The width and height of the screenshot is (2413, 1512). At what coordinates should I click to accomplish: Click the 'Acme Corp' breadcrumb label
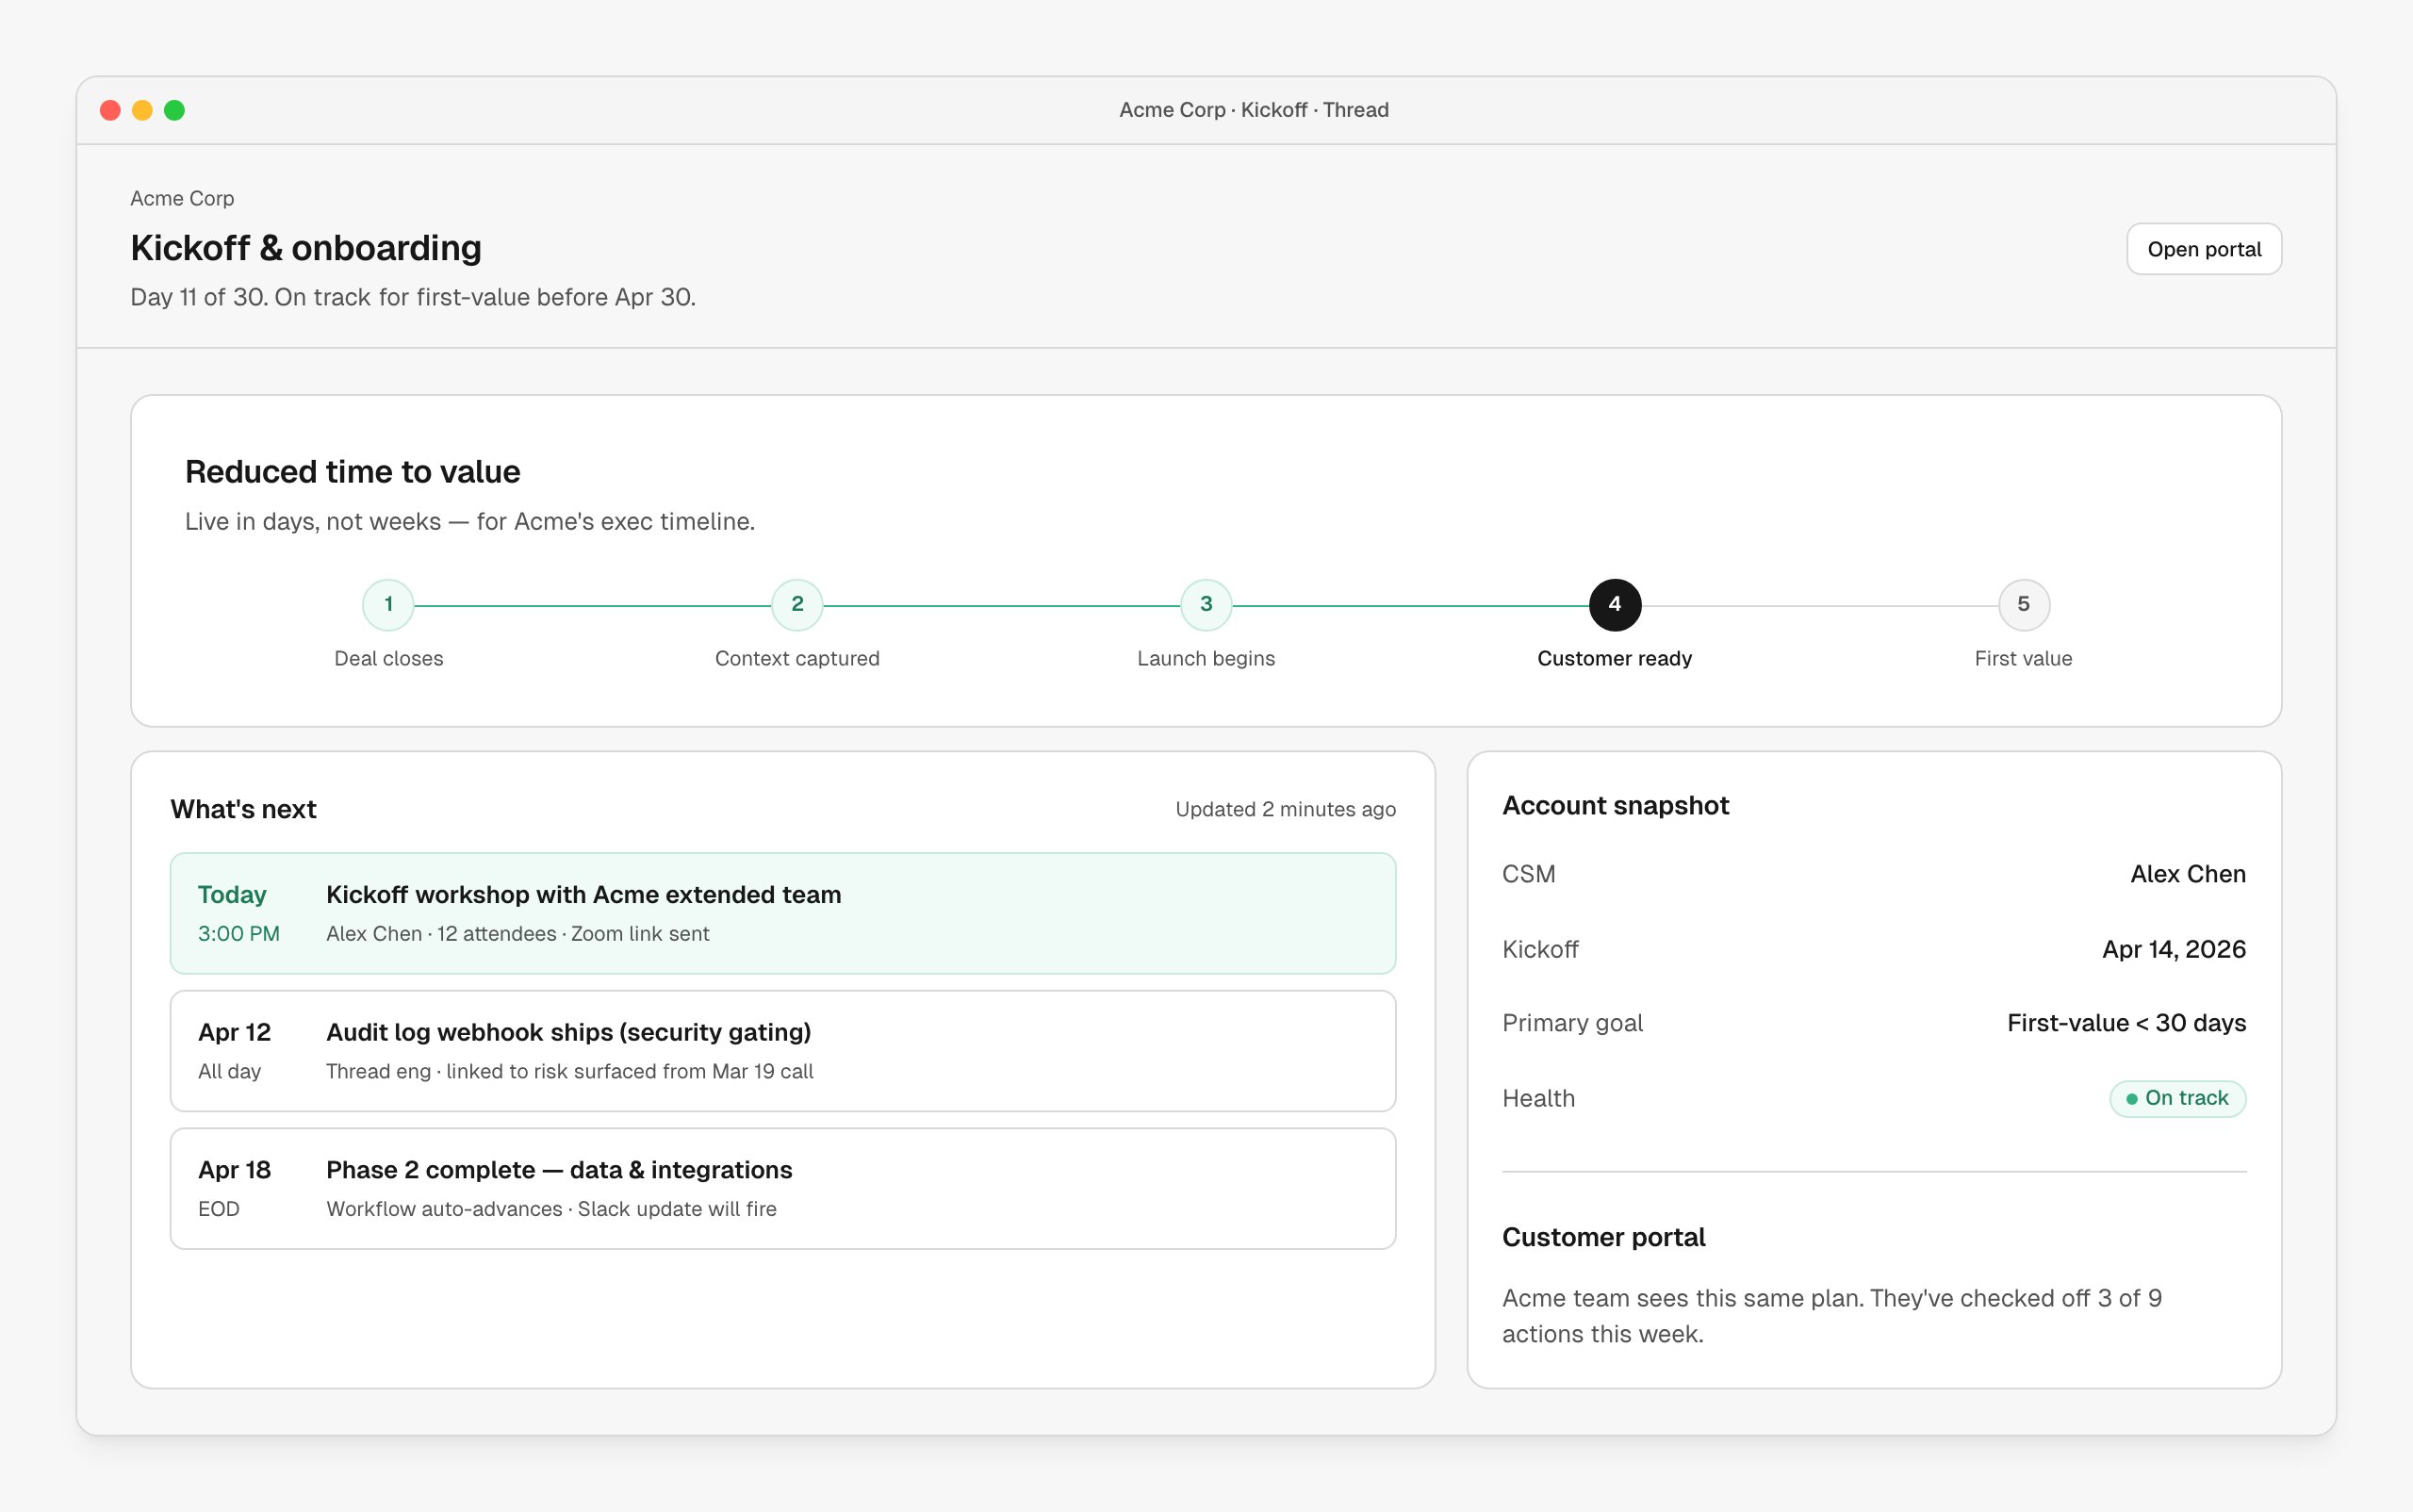182,198
